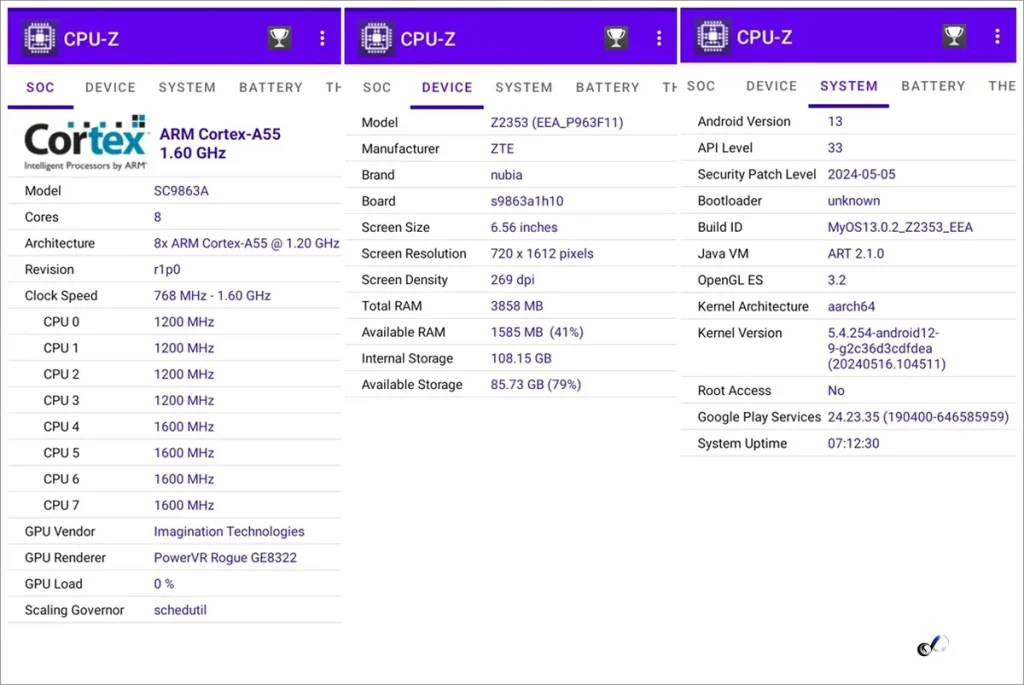1024x685 pixels.
Task: Click Bootloader value 'unknown'
Action: pyautogui.click(x=854, y=200)
